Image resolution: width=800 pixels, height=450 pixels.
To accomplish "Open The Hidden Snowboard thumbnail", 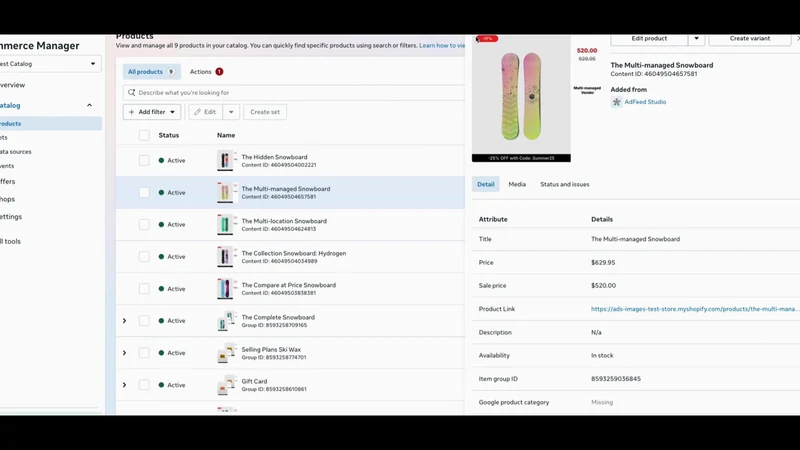I will [x=225, y=160].
